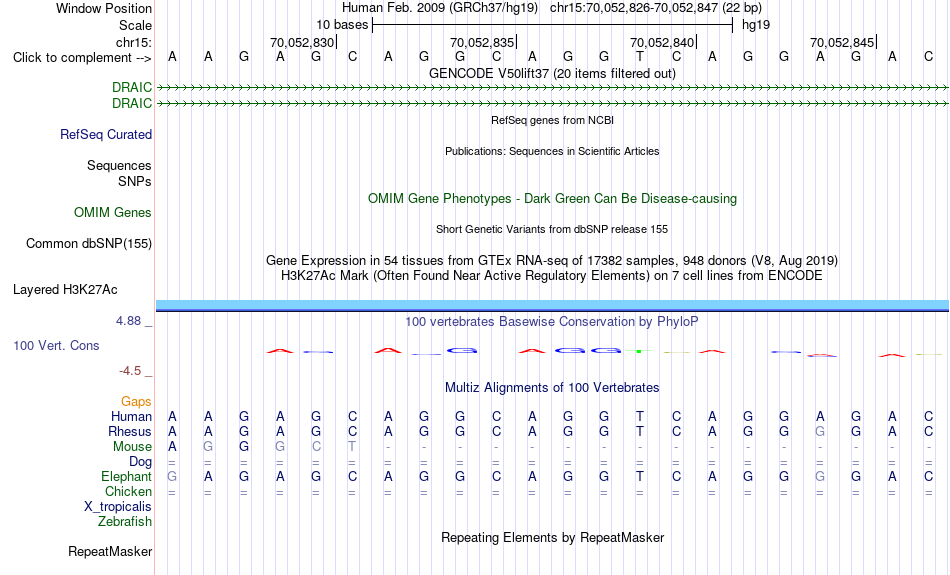Select the Zebrafish alignment row label
This screenshot has height=575, width=950.
tap(125, 521)
